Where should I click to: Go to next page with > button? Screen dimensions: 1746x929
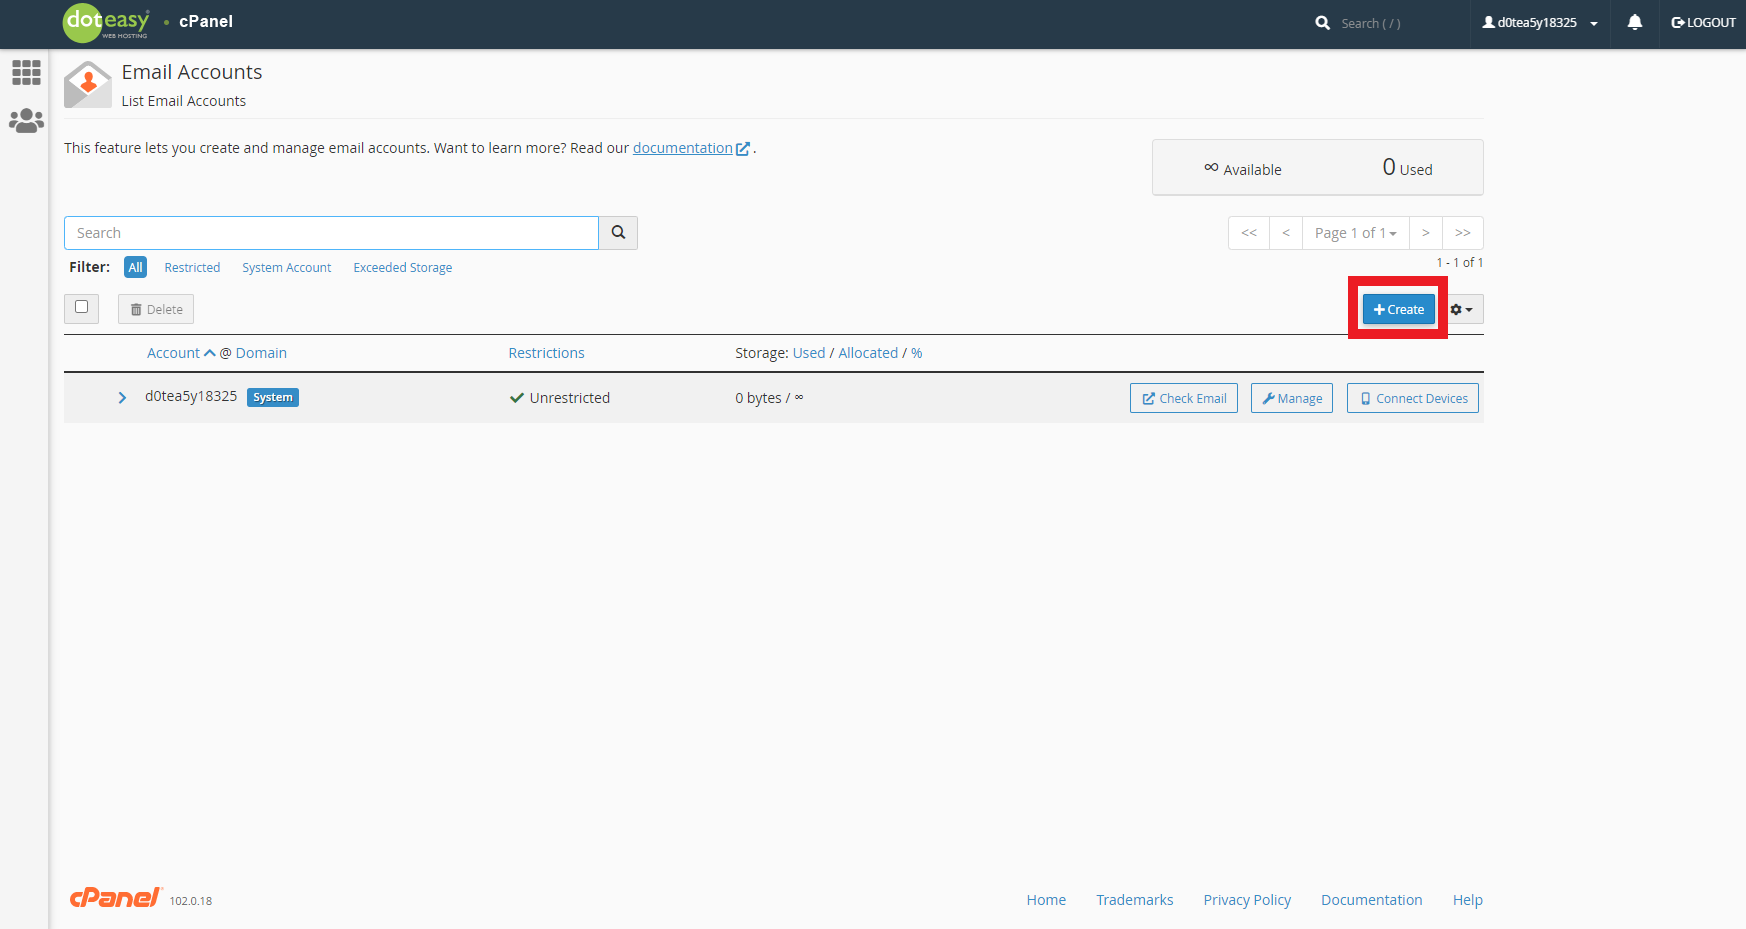coord(1426,233)
